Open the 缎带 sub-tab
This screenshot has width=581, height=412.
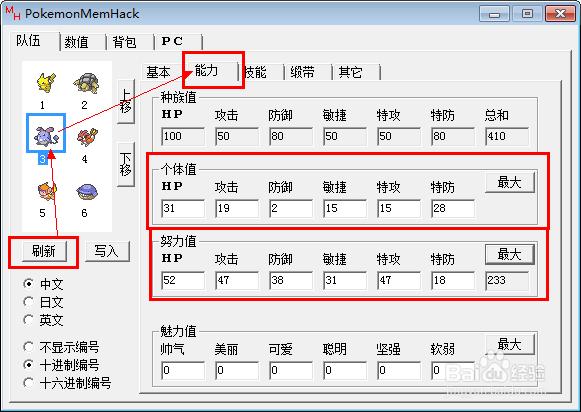coord(308,72)
